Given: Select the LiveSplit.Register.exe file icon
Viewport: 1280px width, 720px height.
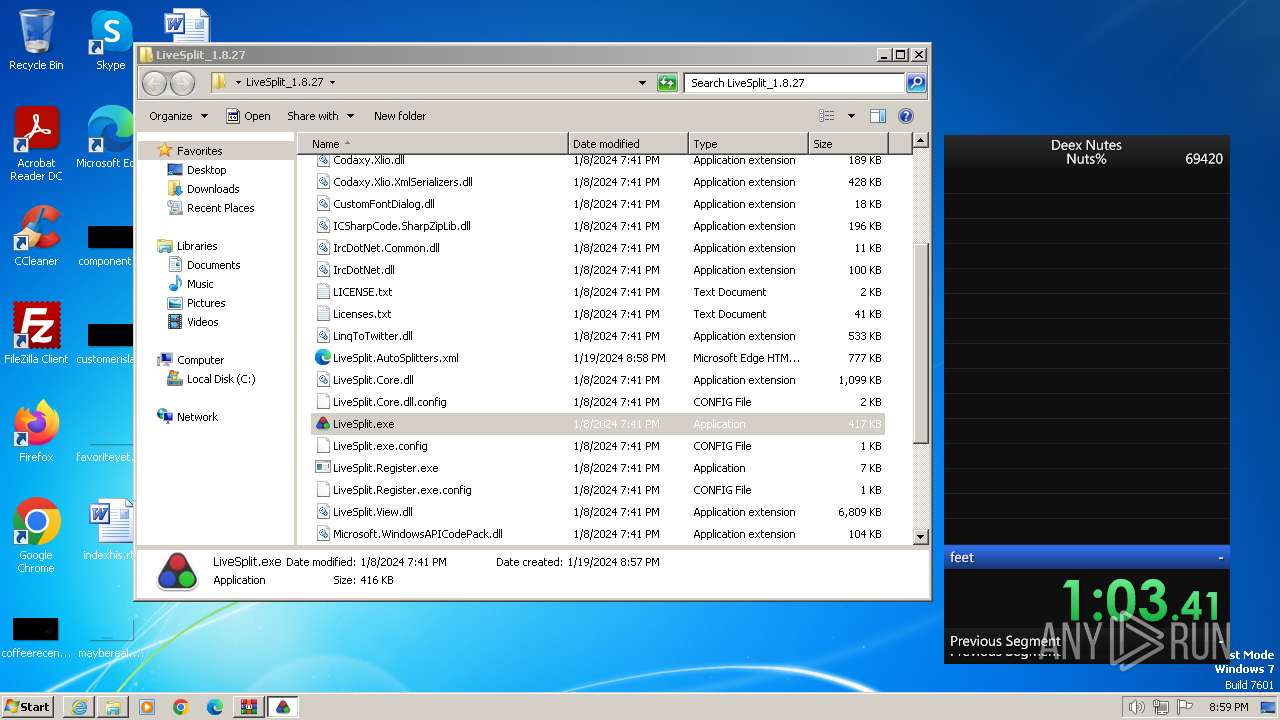Looking at the screenshot, I should click(x=323, y=468).
